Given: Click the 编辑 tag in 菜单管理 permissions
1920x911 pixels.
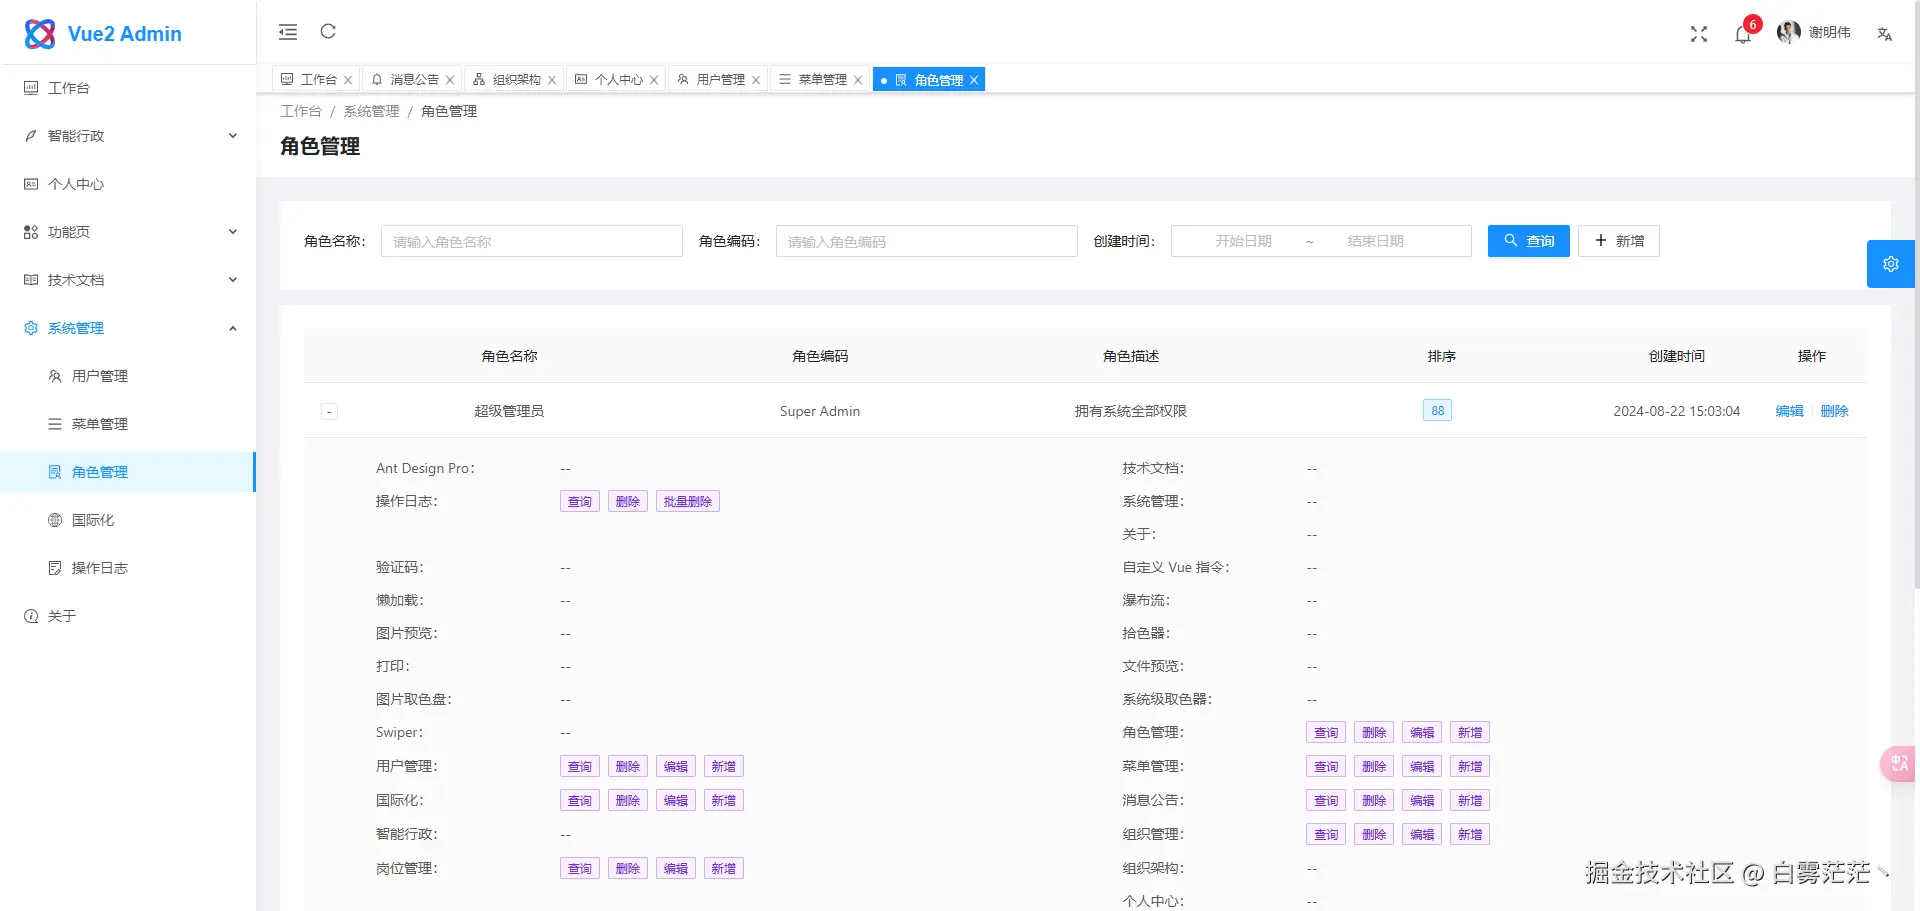Looking at the screenshot, I should [1422, 766].
